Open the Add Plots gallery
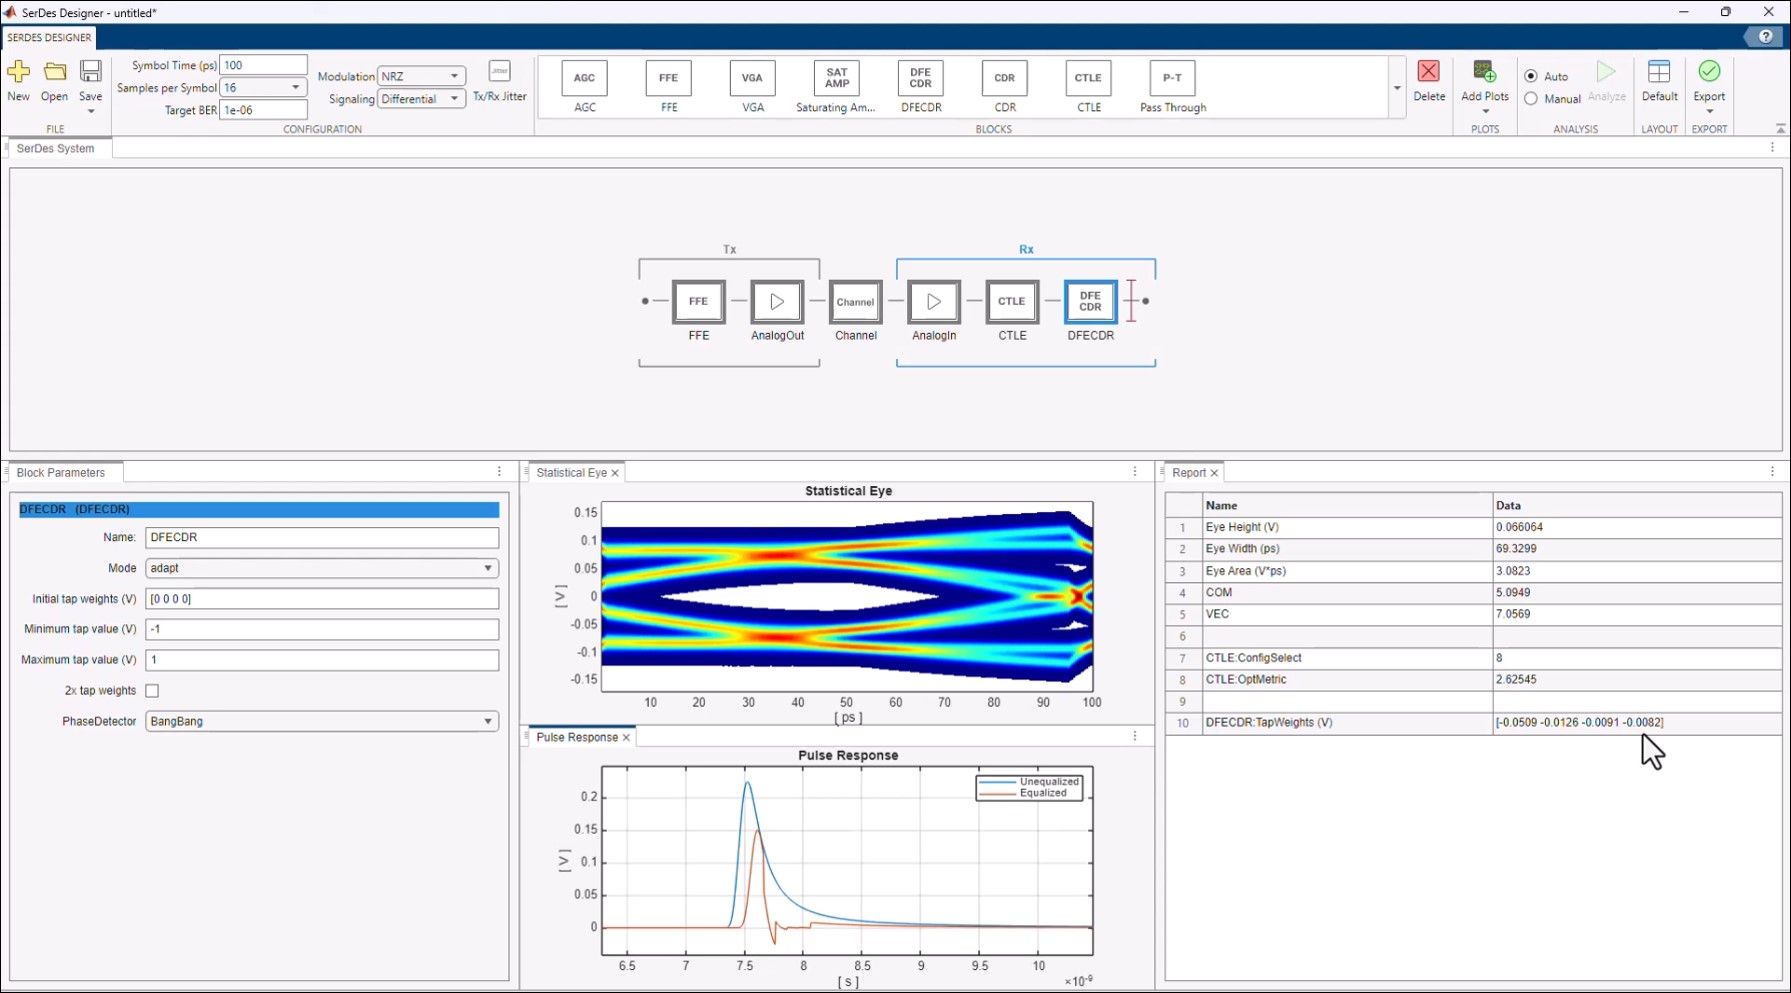 coord(1484,85)
